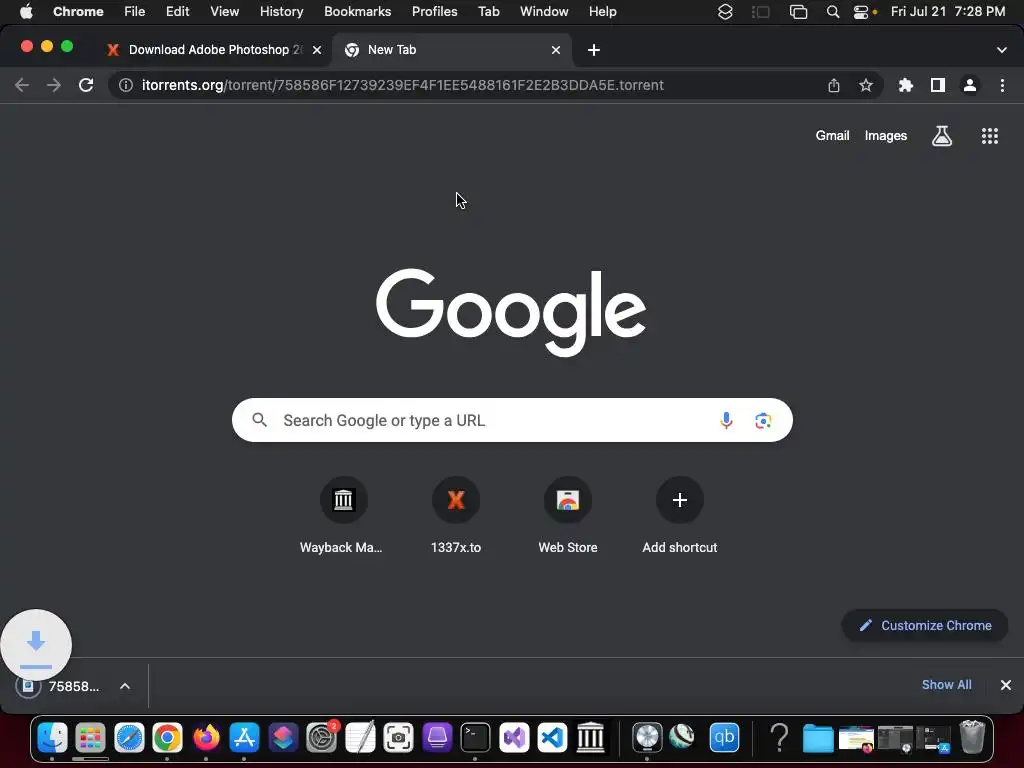Search by image with Google Lens icon

click(x=763, y=421)
